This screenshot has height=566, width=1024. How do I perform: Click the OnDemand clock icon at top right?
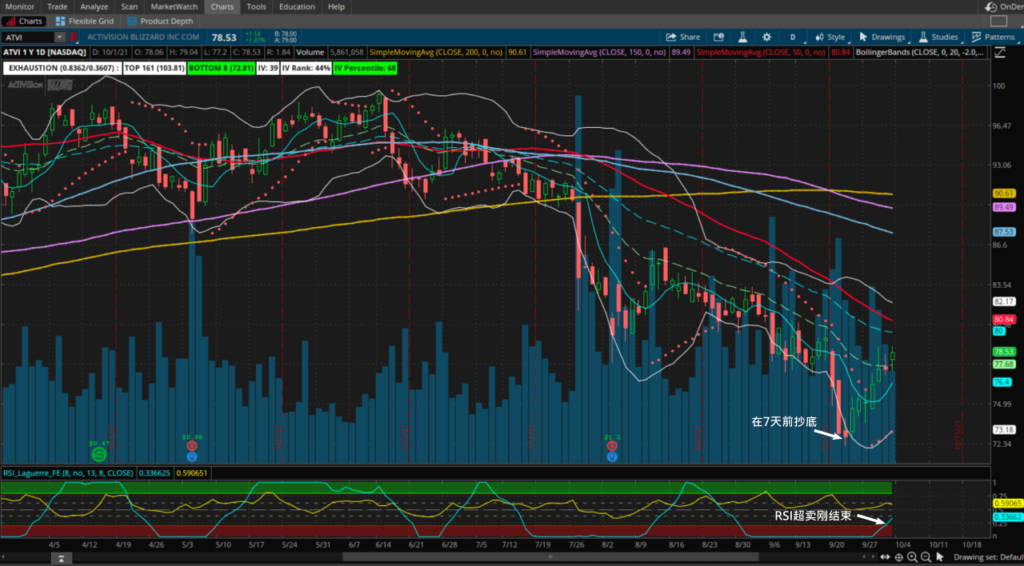pyautogui.click(x=991, y=7)
